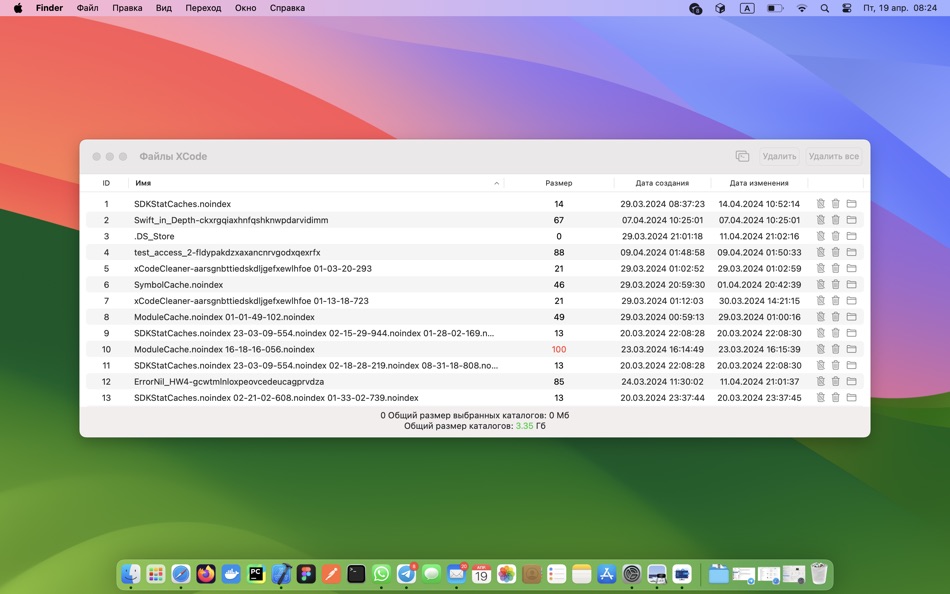Open the Finder menu

point(49,8)
